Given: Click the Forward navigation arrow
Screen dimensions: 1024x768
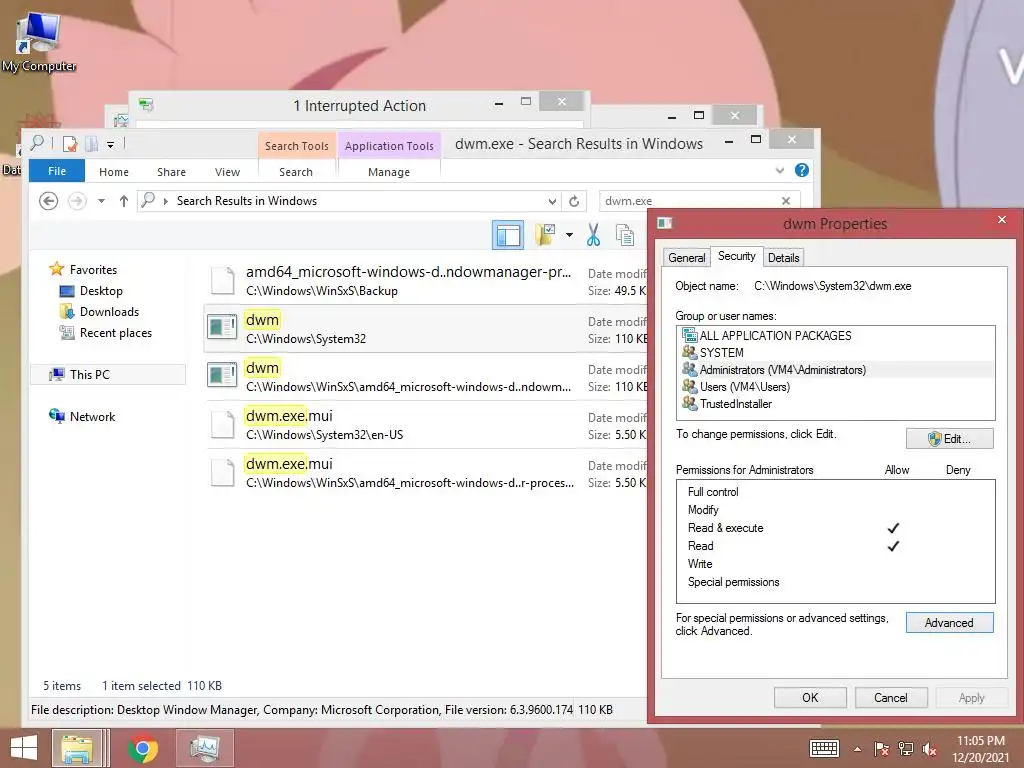Looking at the screenshot, I should (77, 201).
